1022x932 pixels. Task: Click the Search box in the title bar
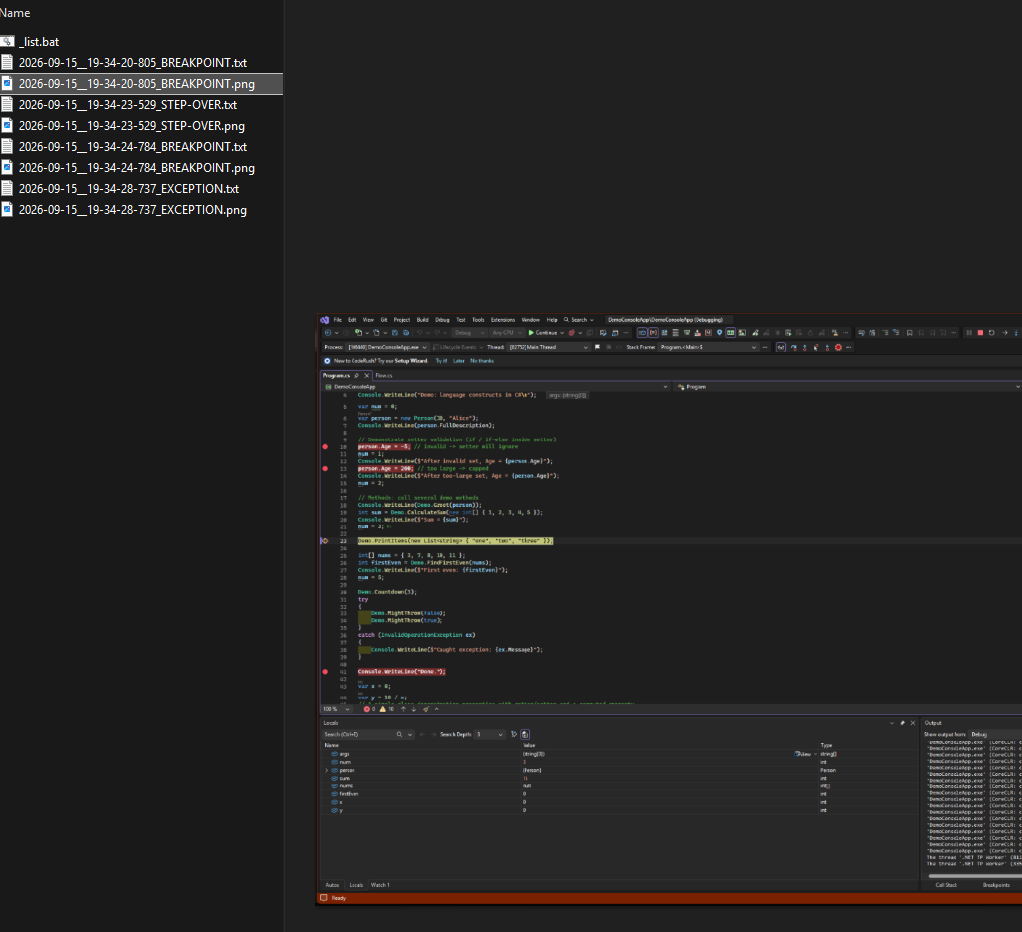point(579,320)
